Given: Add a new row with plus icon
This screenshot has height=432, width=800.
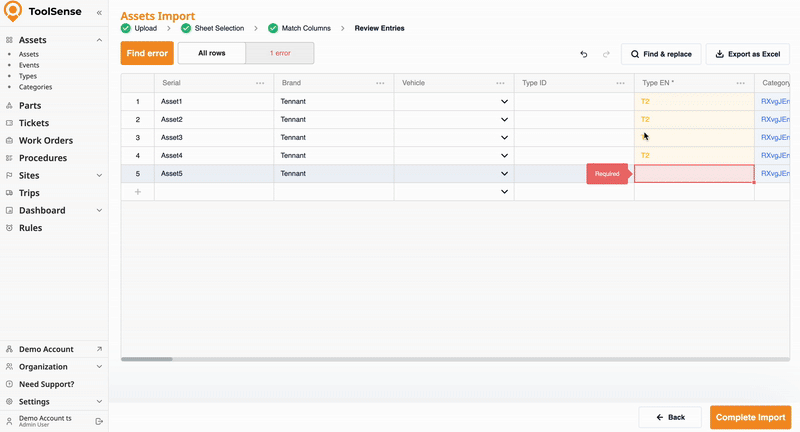Looking at the screenshot, I should tap(138, 192).
